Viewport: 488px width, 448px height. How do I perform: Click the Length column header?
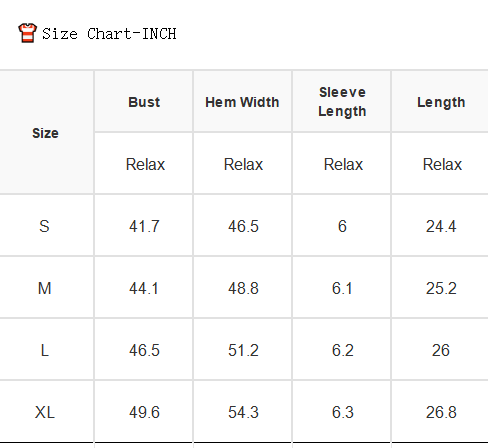coord(441,102)
